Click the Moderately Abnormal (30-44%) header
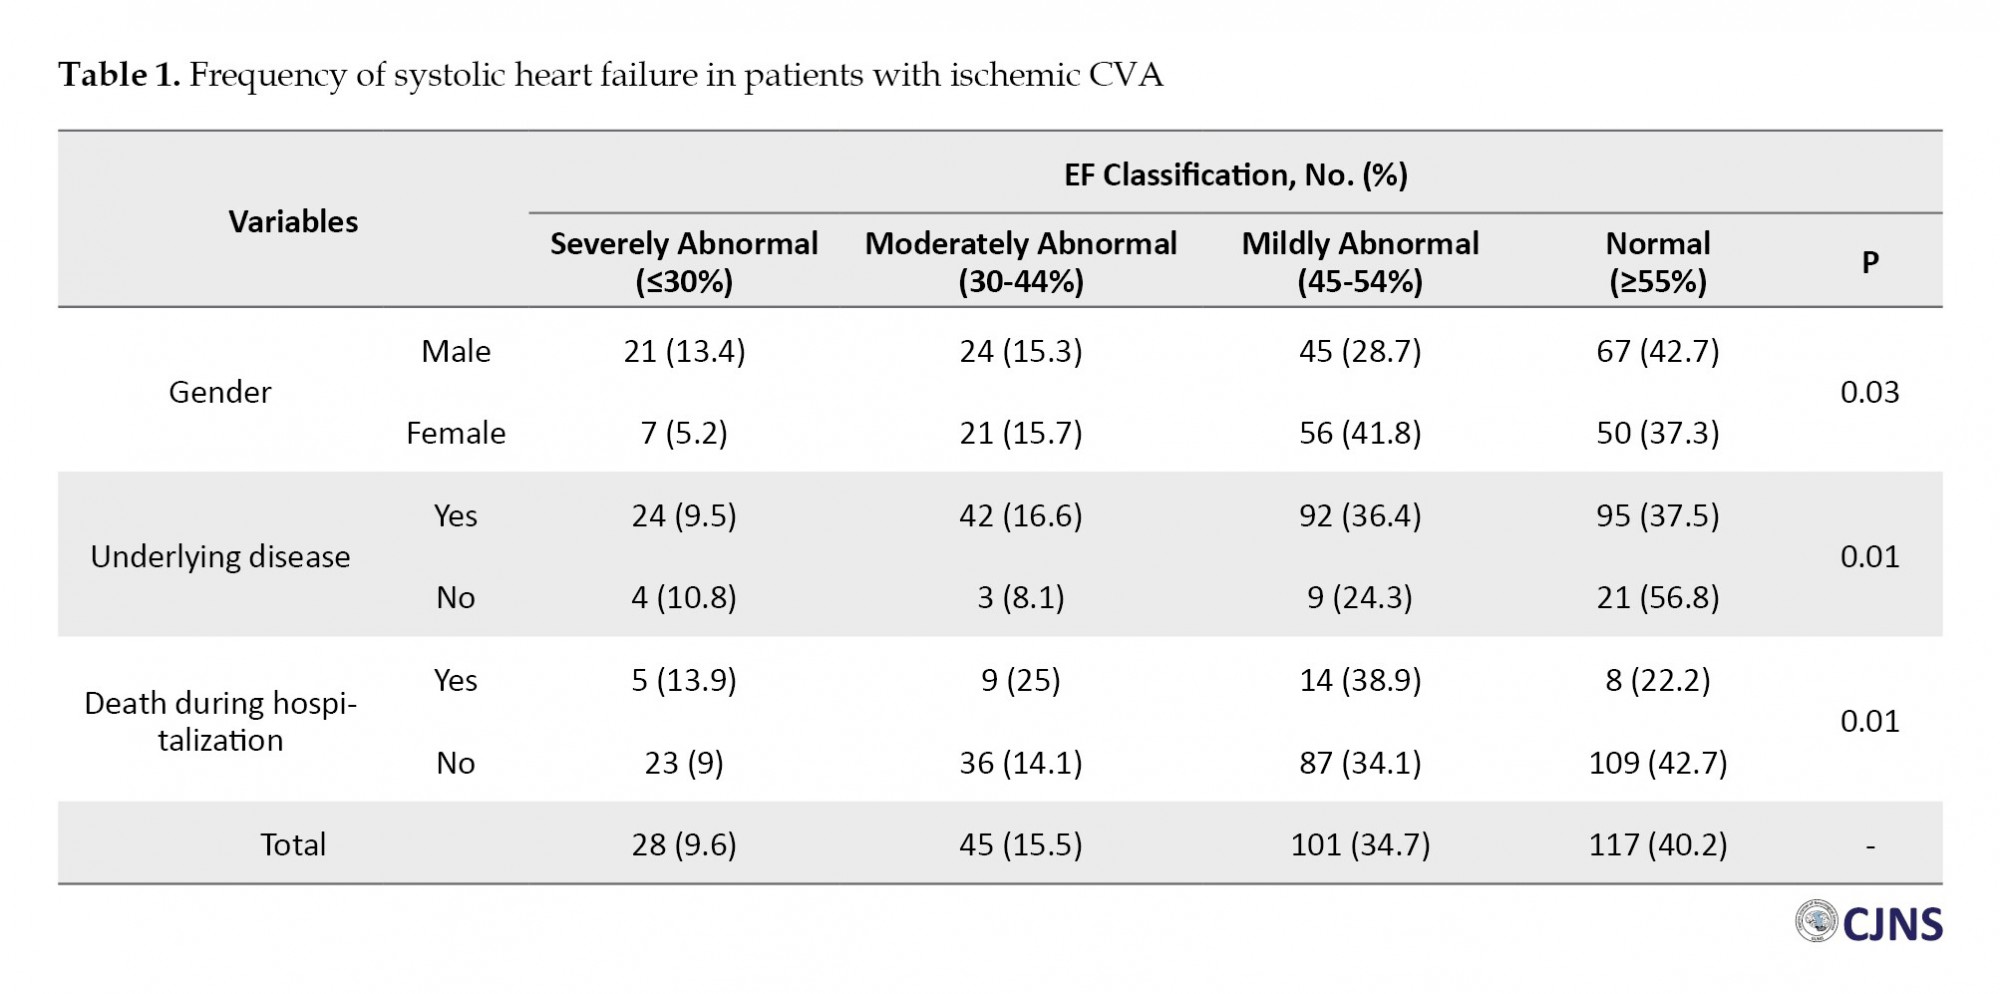Screen dimensions: 2000x994 point(1021,262)
